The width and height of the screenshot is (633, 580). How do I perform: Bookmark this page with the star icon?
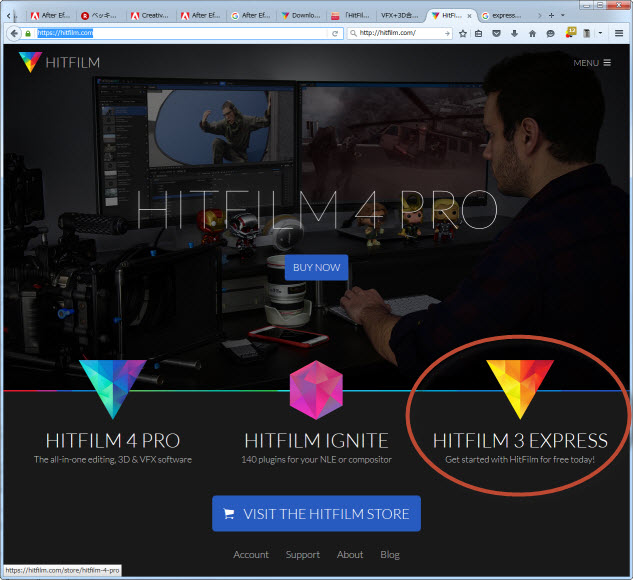pyautogui.click(x=463, y=34)
